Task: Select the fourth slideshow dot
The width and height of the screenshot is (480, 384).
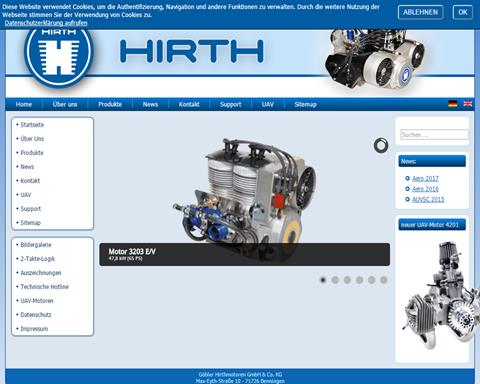Action: (359, 280)
